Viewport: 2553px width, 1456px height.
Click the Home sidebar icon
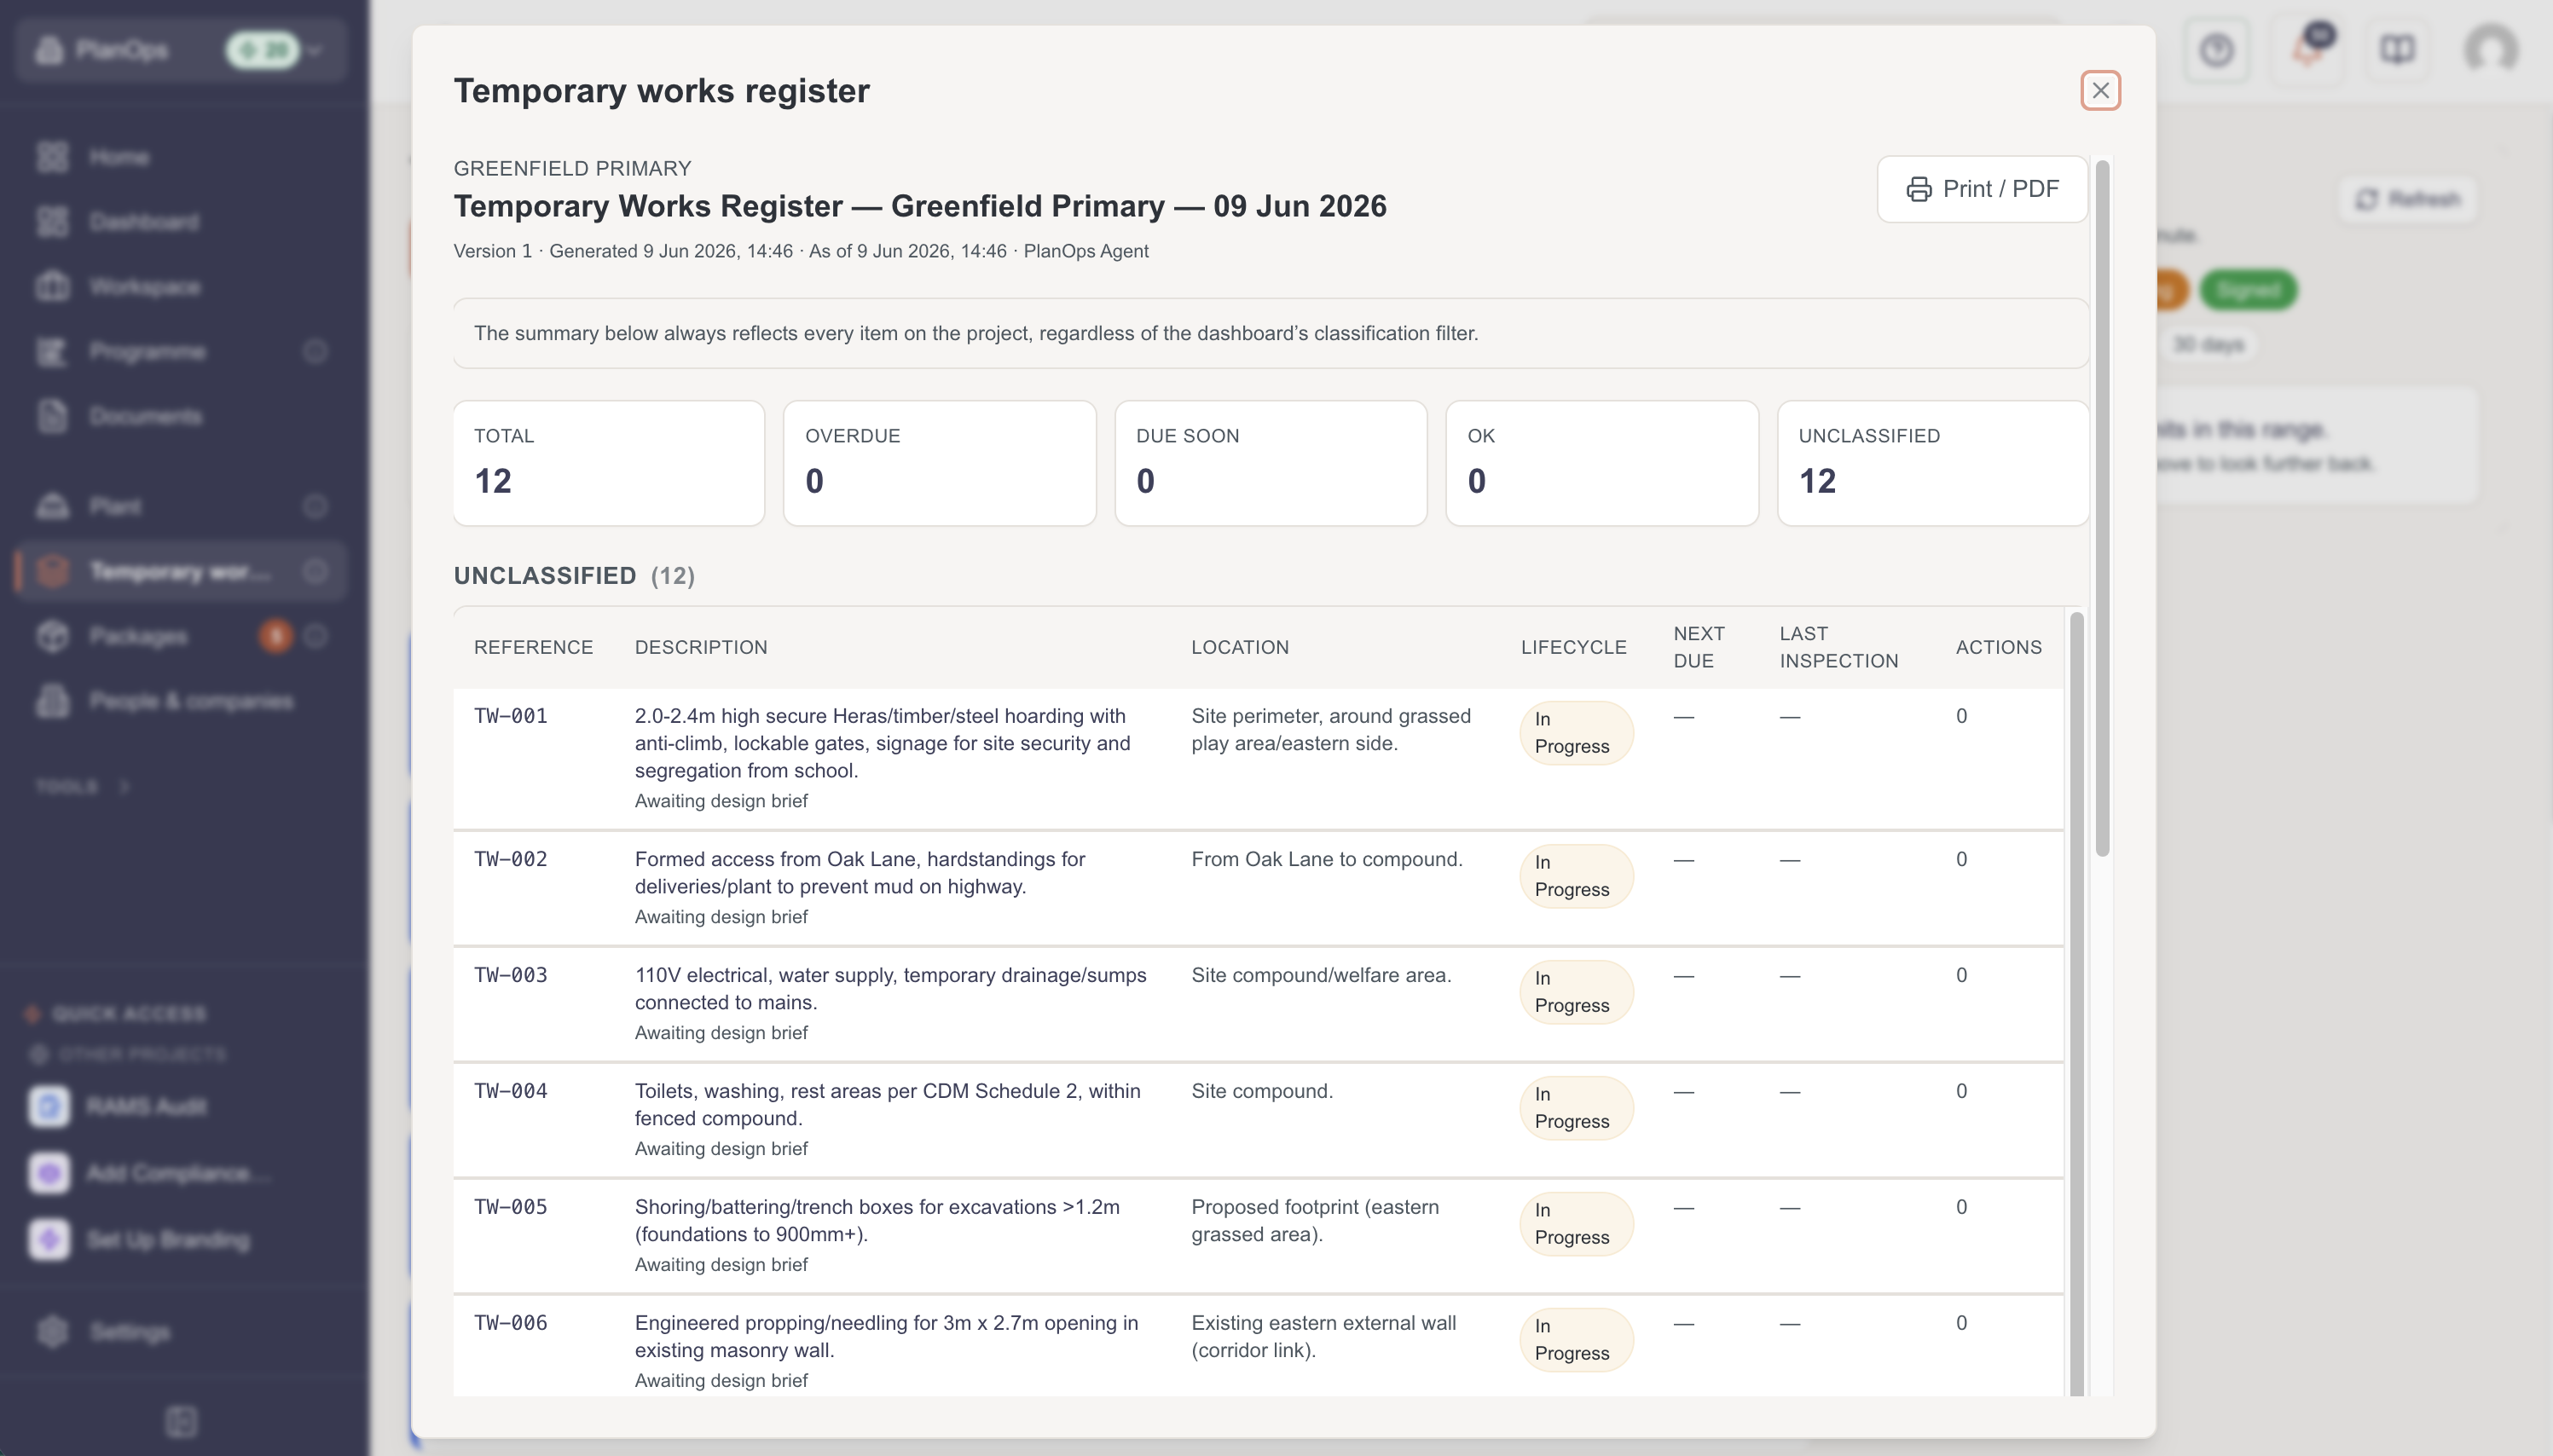pos(52,157)
